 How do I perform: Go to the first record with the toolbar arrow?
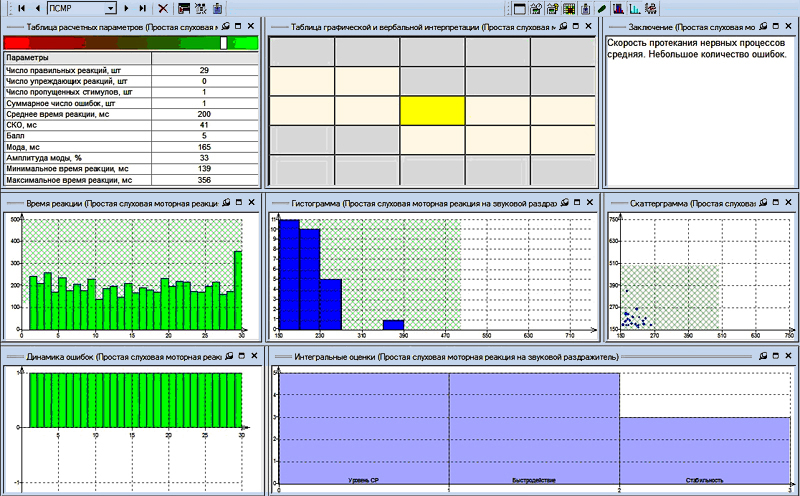tap(21, 8)
